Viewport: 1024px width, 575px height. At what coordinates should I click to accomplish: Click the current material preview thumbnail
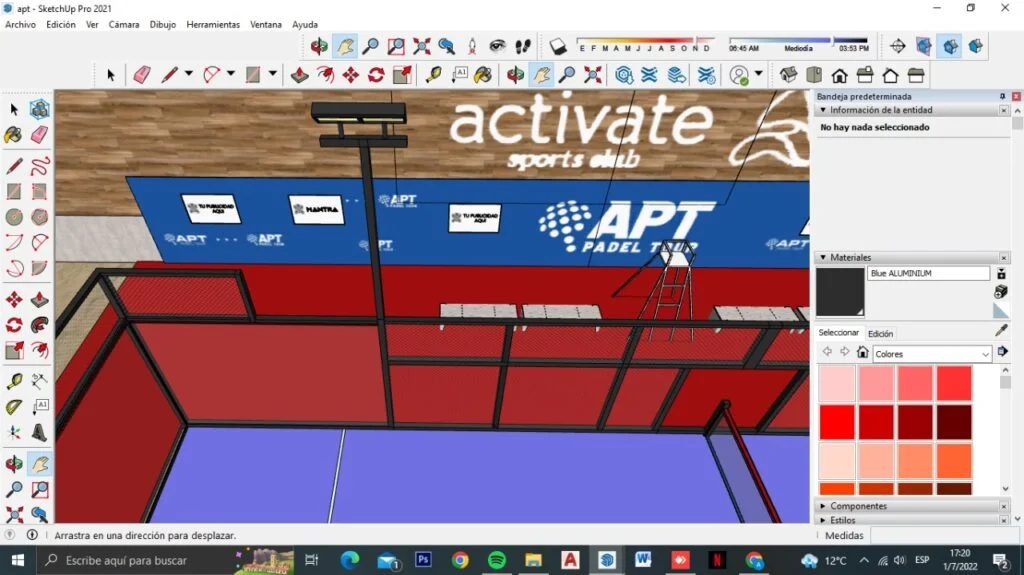point(840,292)
